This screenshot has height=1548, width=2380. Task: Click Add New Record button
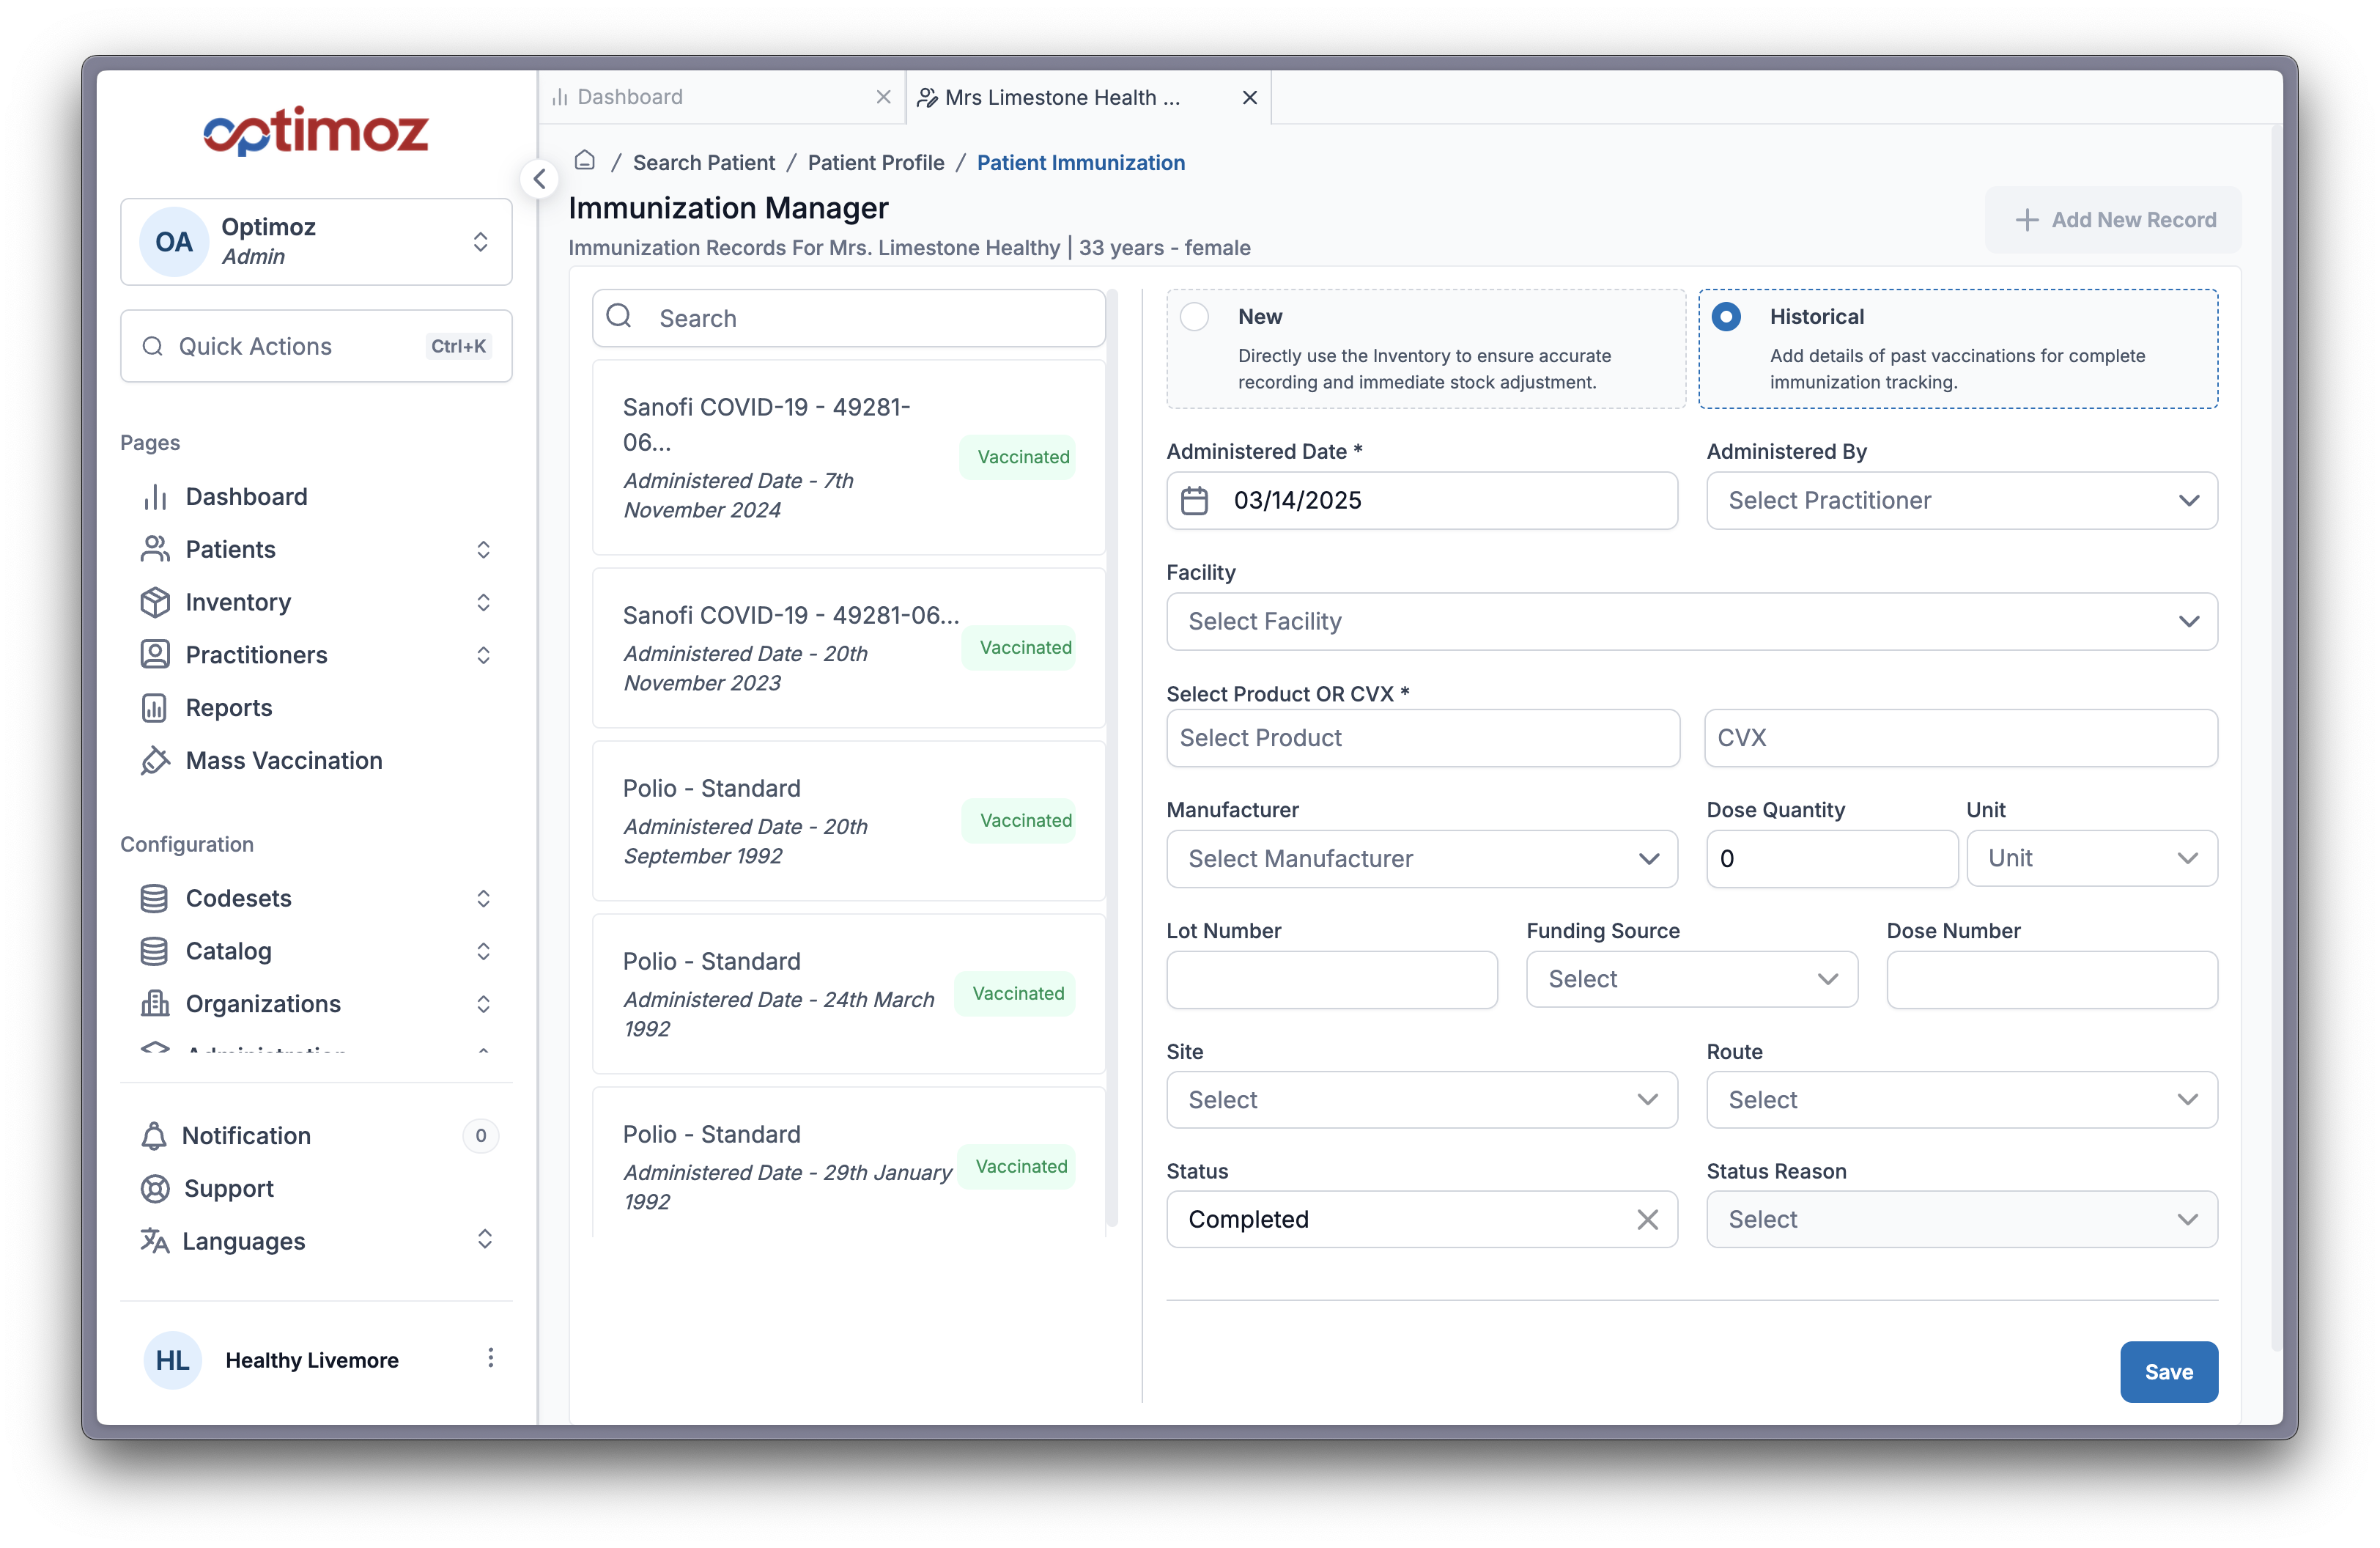pos(2113,220)
